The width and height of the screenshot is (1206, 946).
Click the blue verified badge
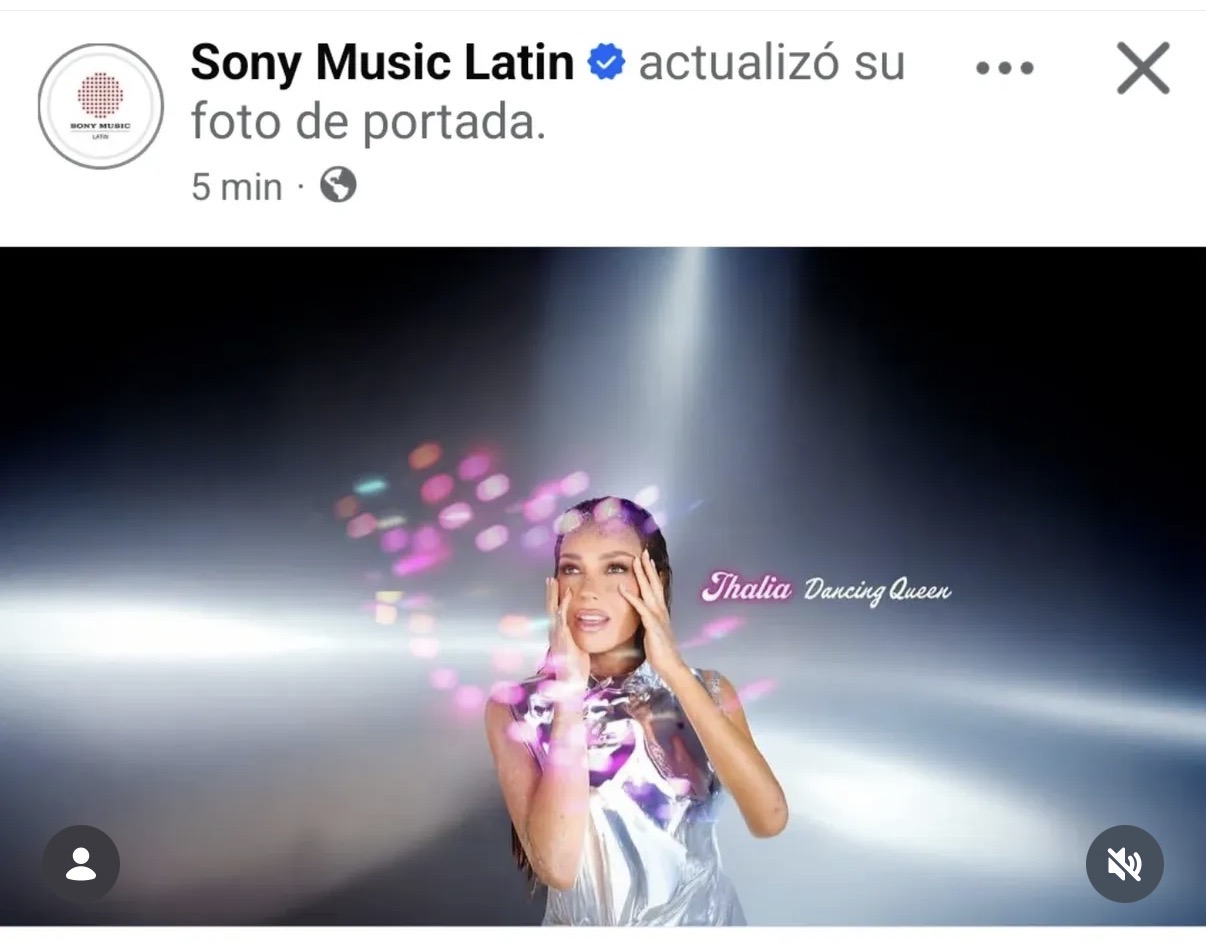[606, 64]
